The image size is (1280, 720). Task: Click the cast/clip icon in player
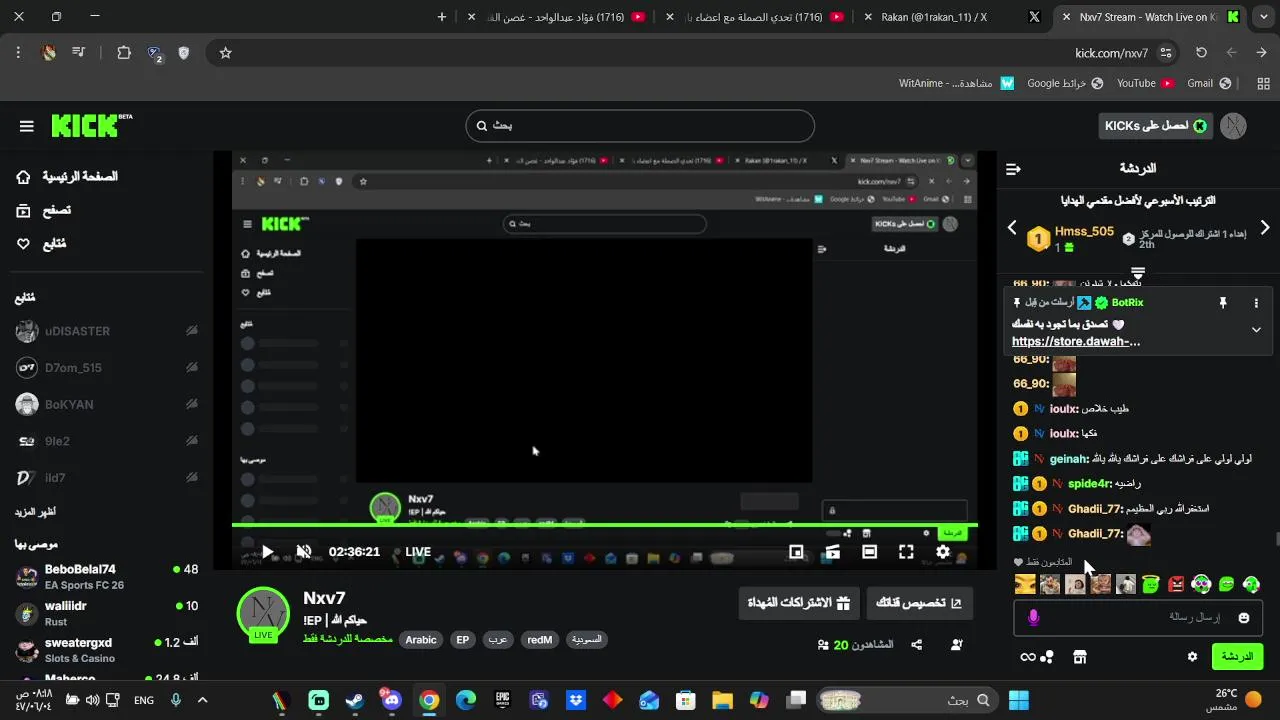tap(832, 552)
